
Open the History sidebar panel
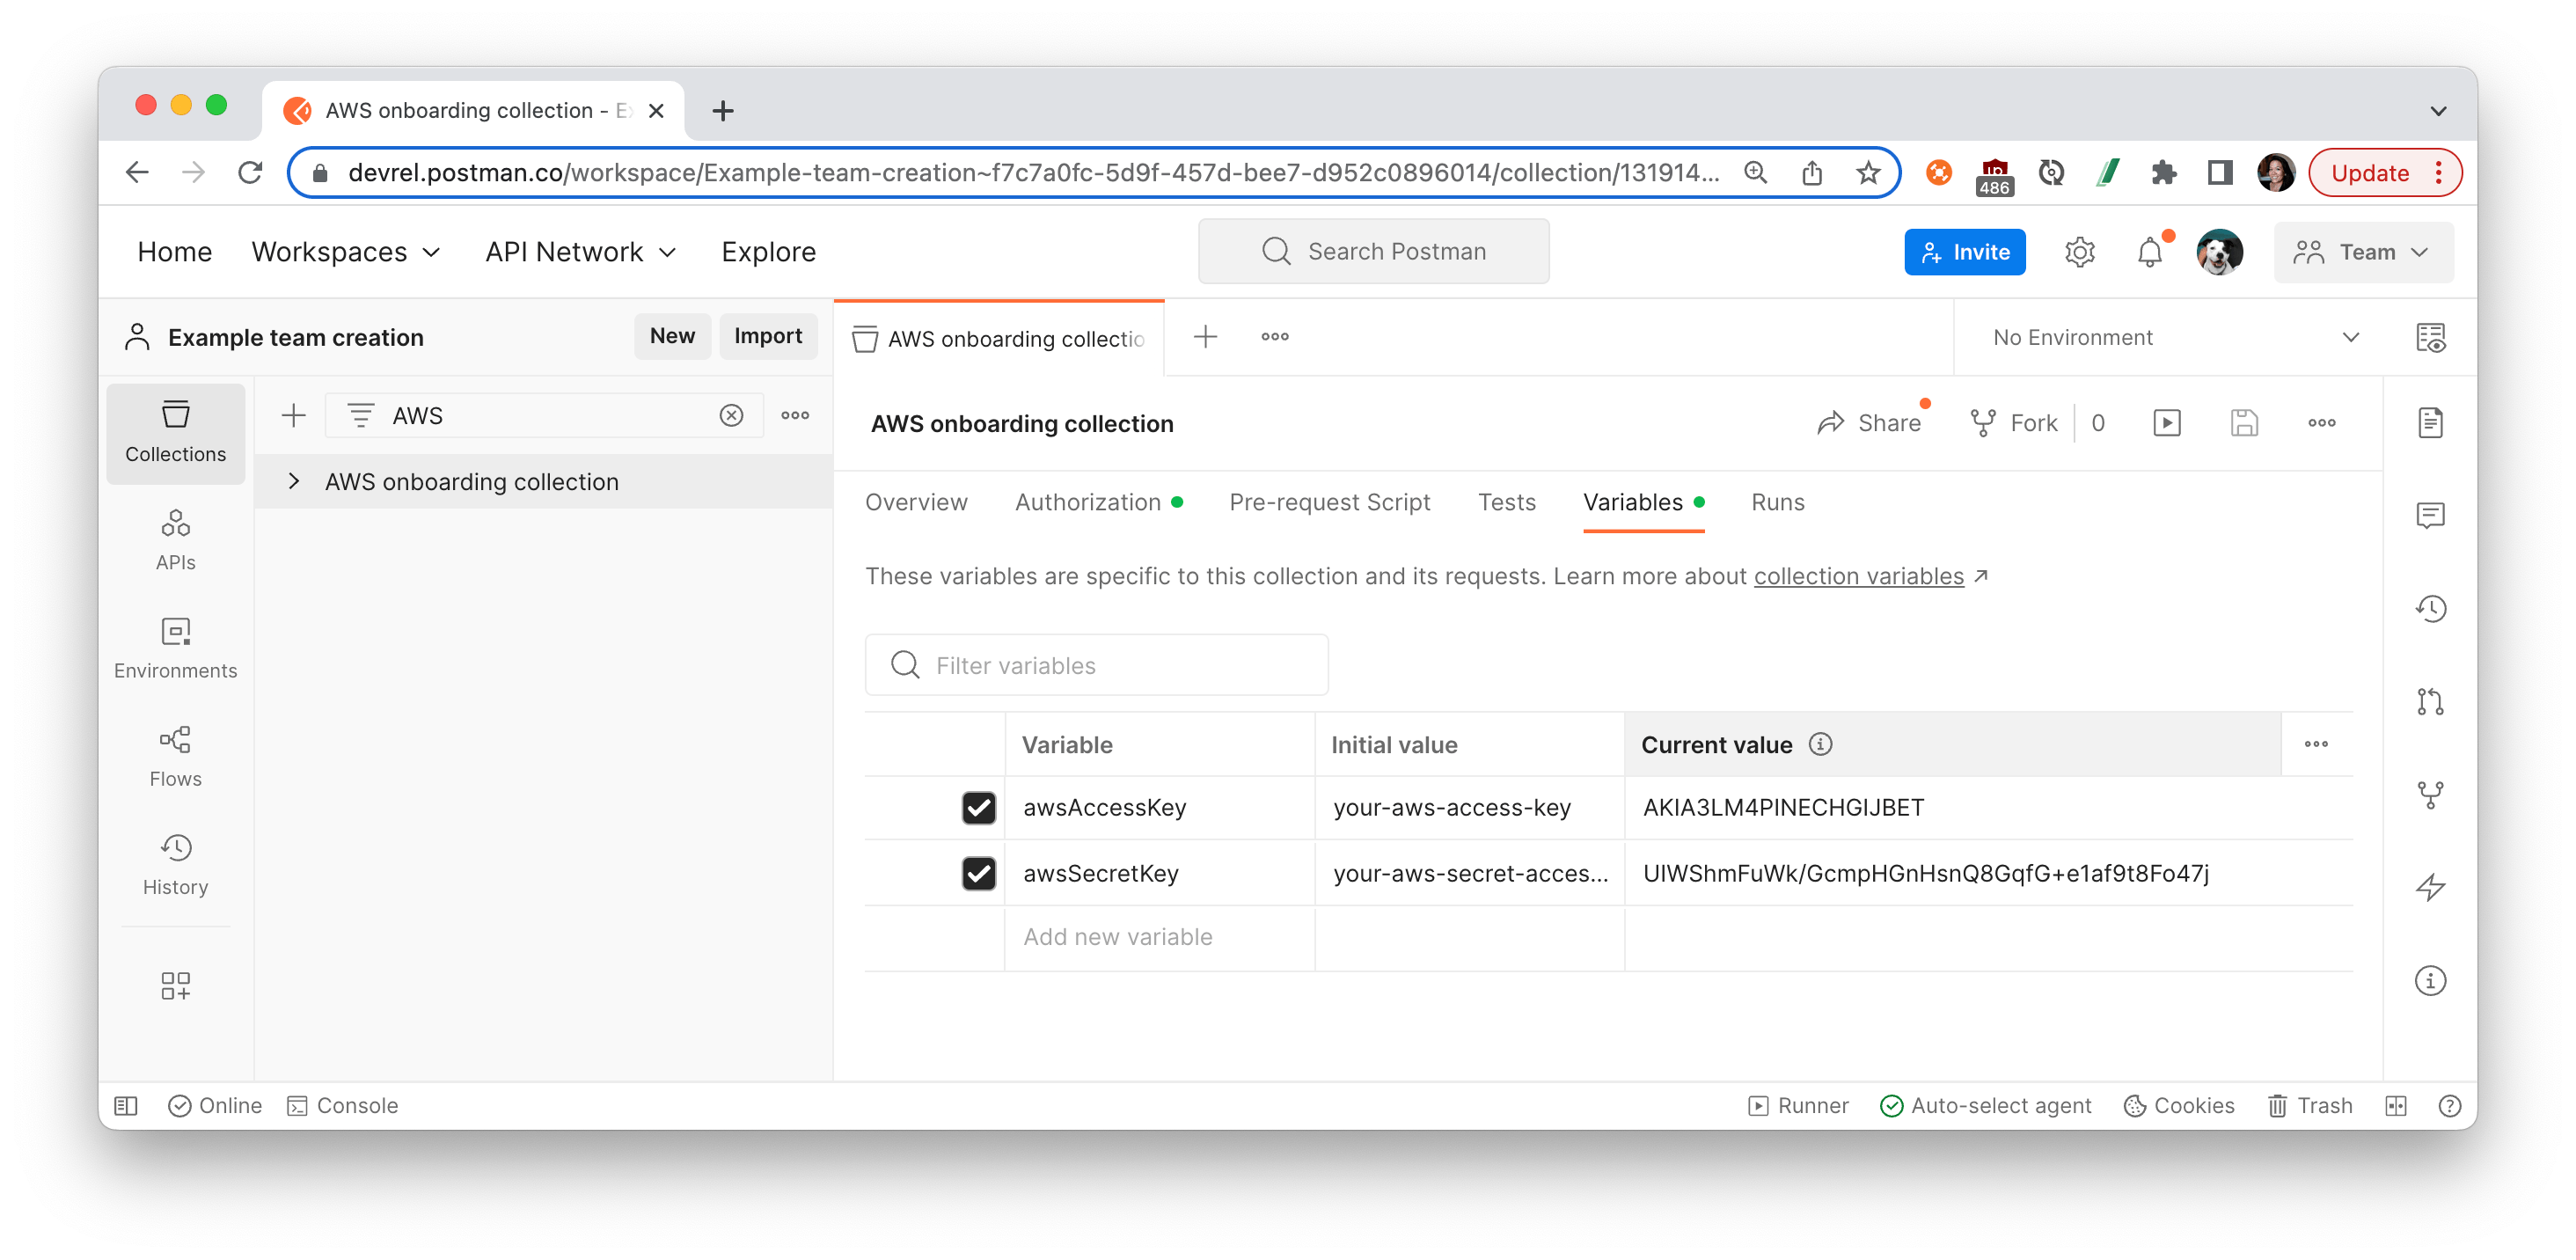pos(175,863)
